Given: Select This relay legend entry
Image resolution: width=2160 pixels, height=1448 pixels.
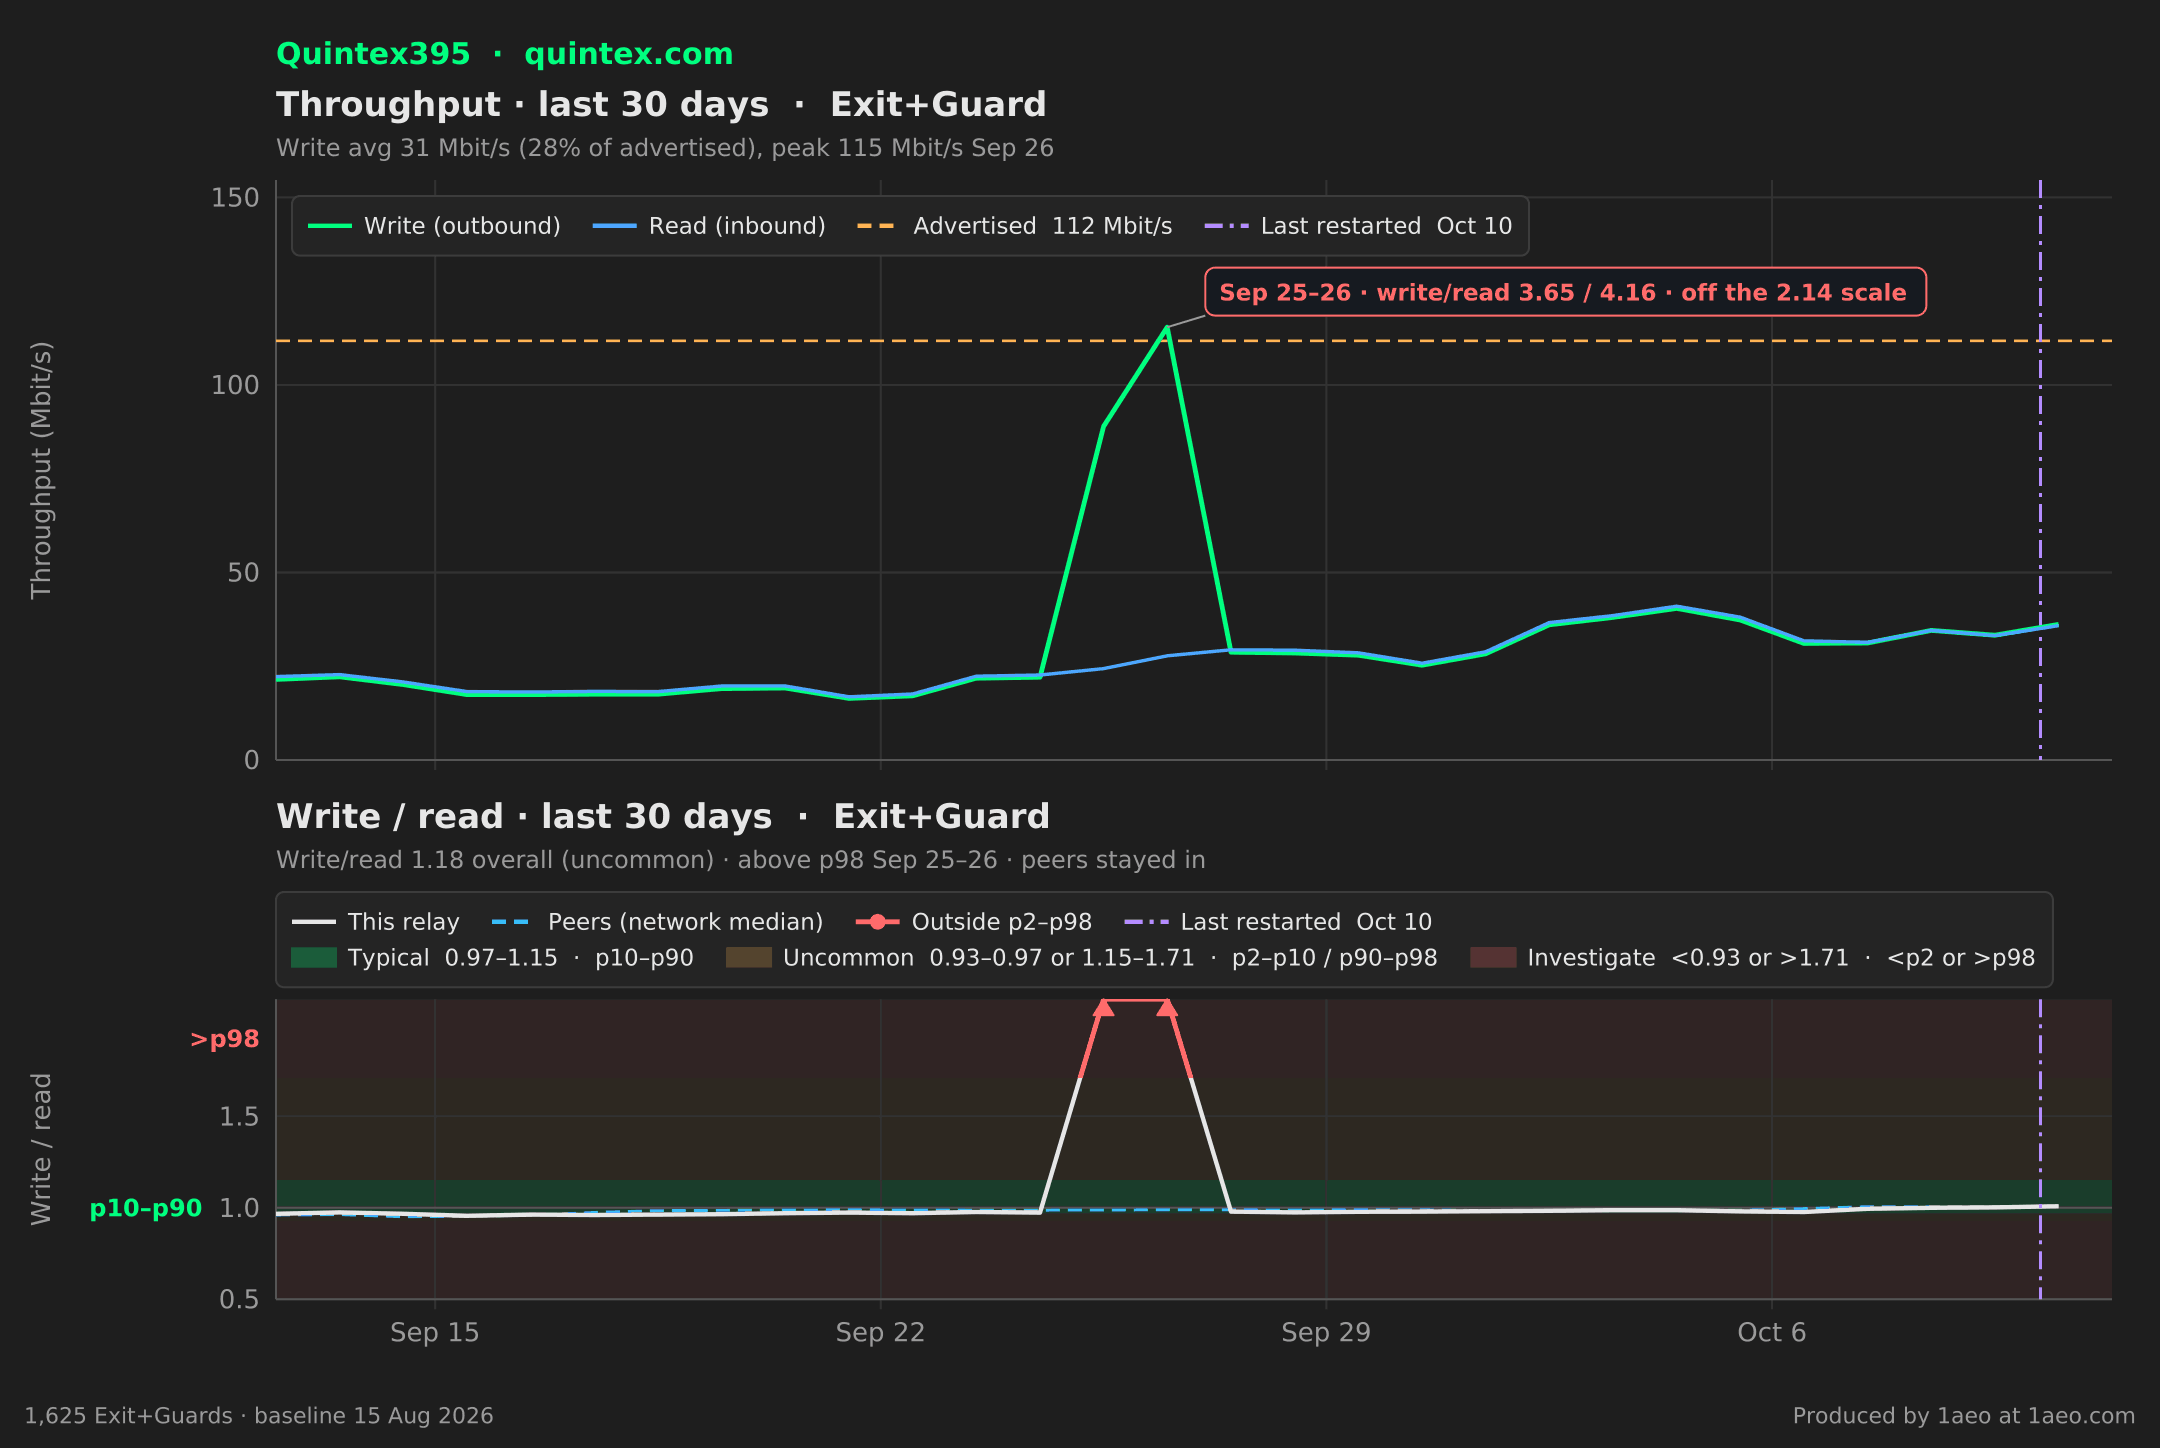Looking at the screenshot, I should (x=375, y=922).
